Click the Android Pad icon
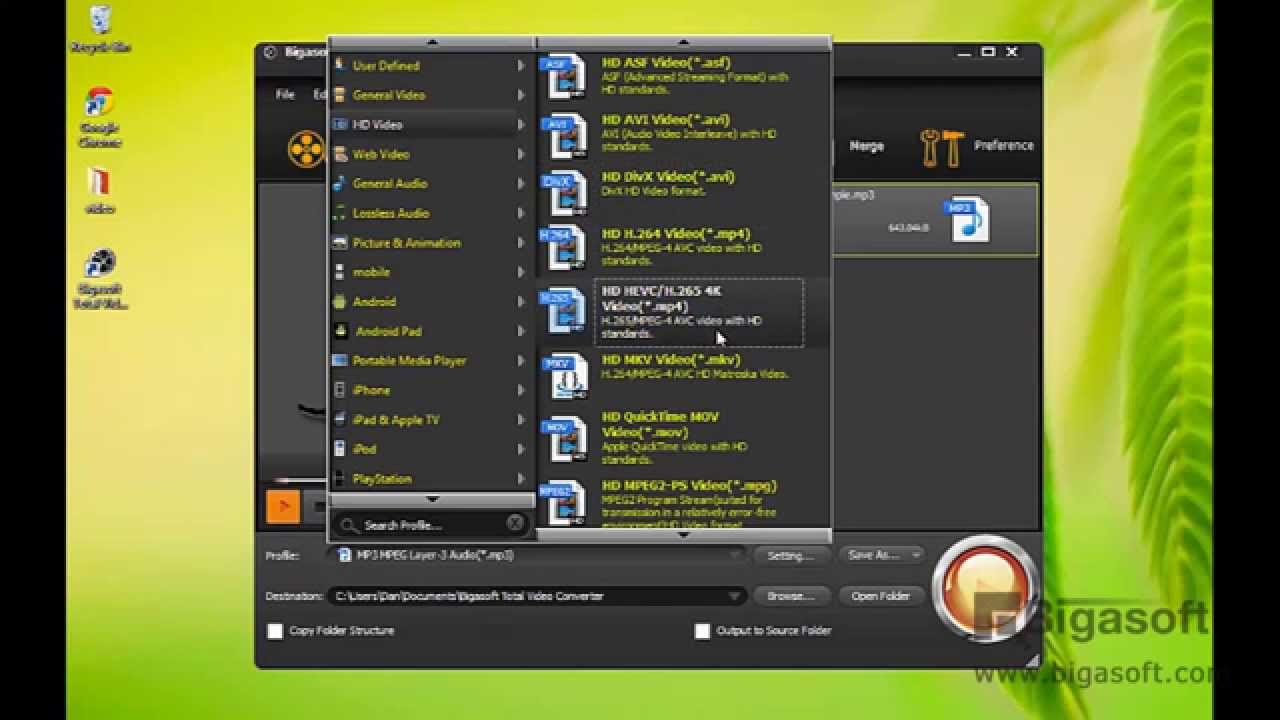 click(x=341, y=331)
